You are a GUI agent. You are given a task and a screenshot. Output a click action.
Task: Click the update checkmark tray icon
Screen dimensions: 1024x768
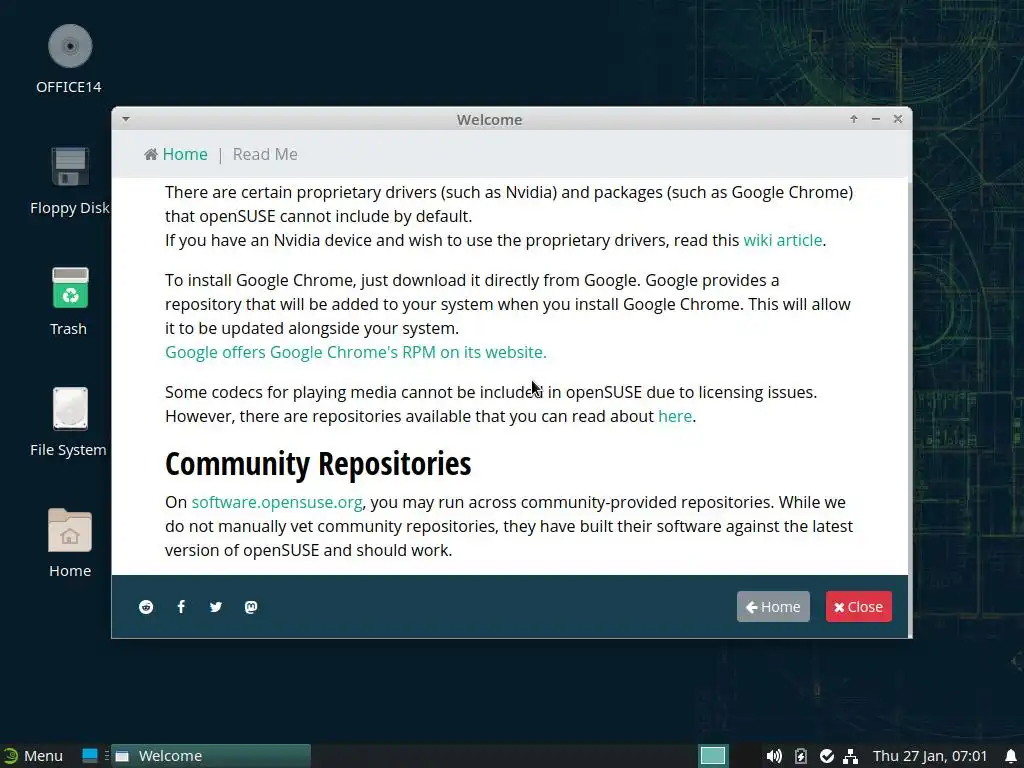[x=827, y=756]
